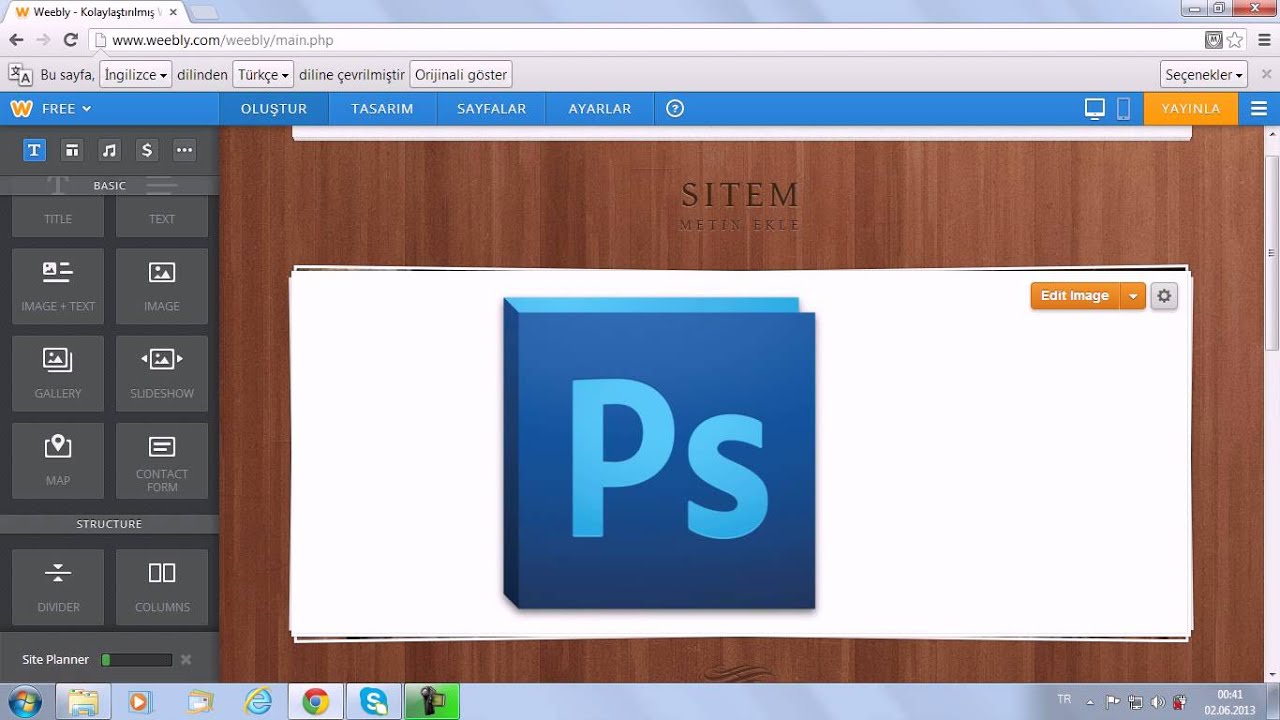Click Orijinali göster button
This screenshot has height=720, width=1280.
(461, 75)
